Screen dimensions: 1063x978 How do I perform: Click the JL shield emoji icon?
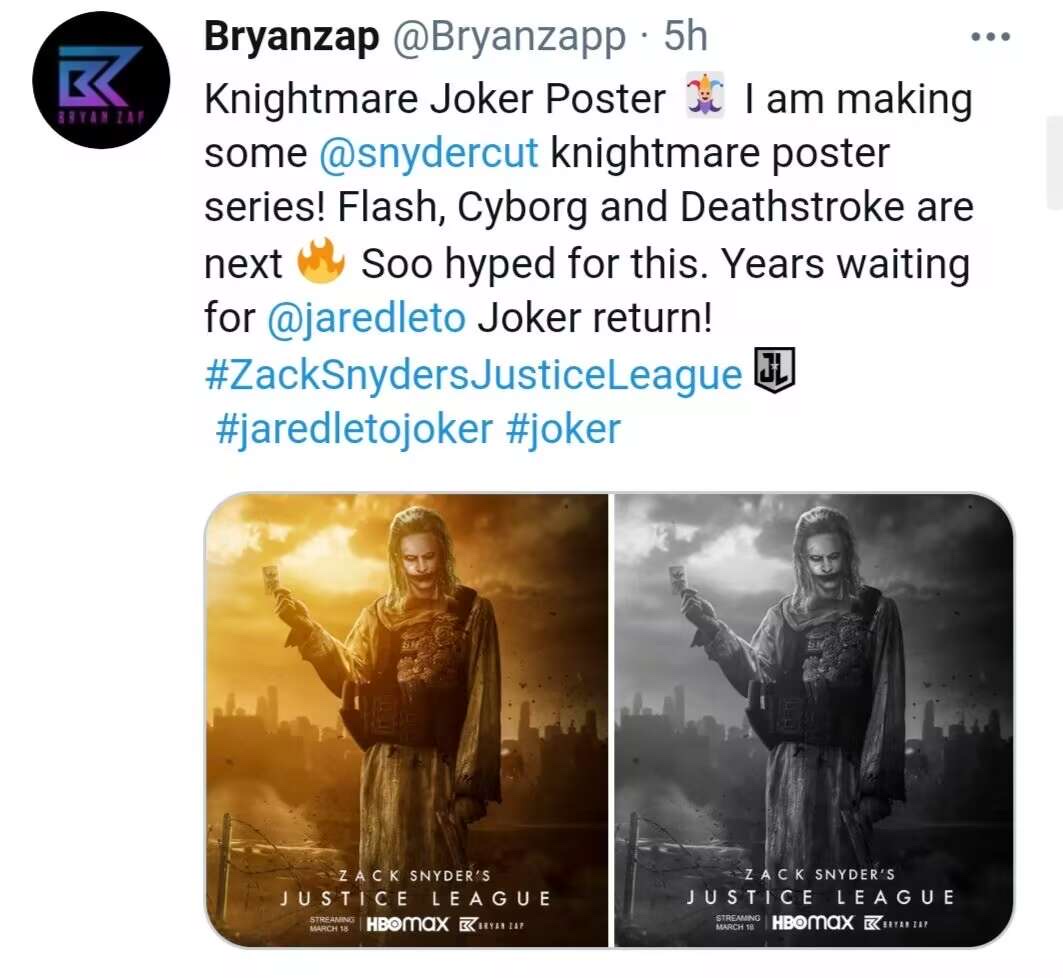pyautogui.click(x=774, y=371)
